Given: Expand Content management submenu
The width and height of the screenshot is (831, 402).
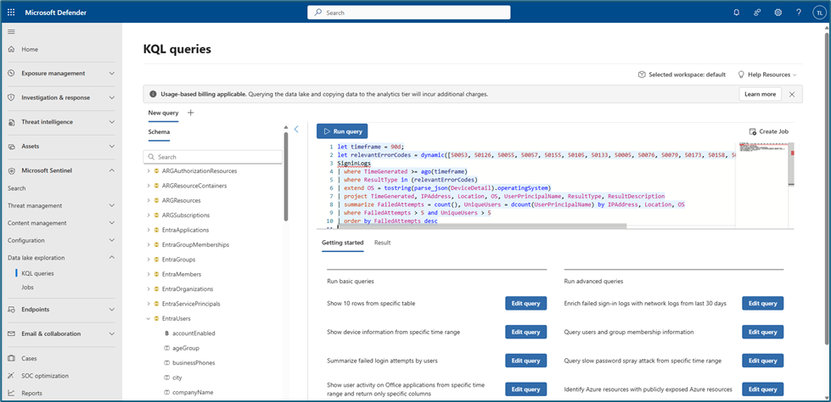Looking at the screenshot, I should coord(112,223).
